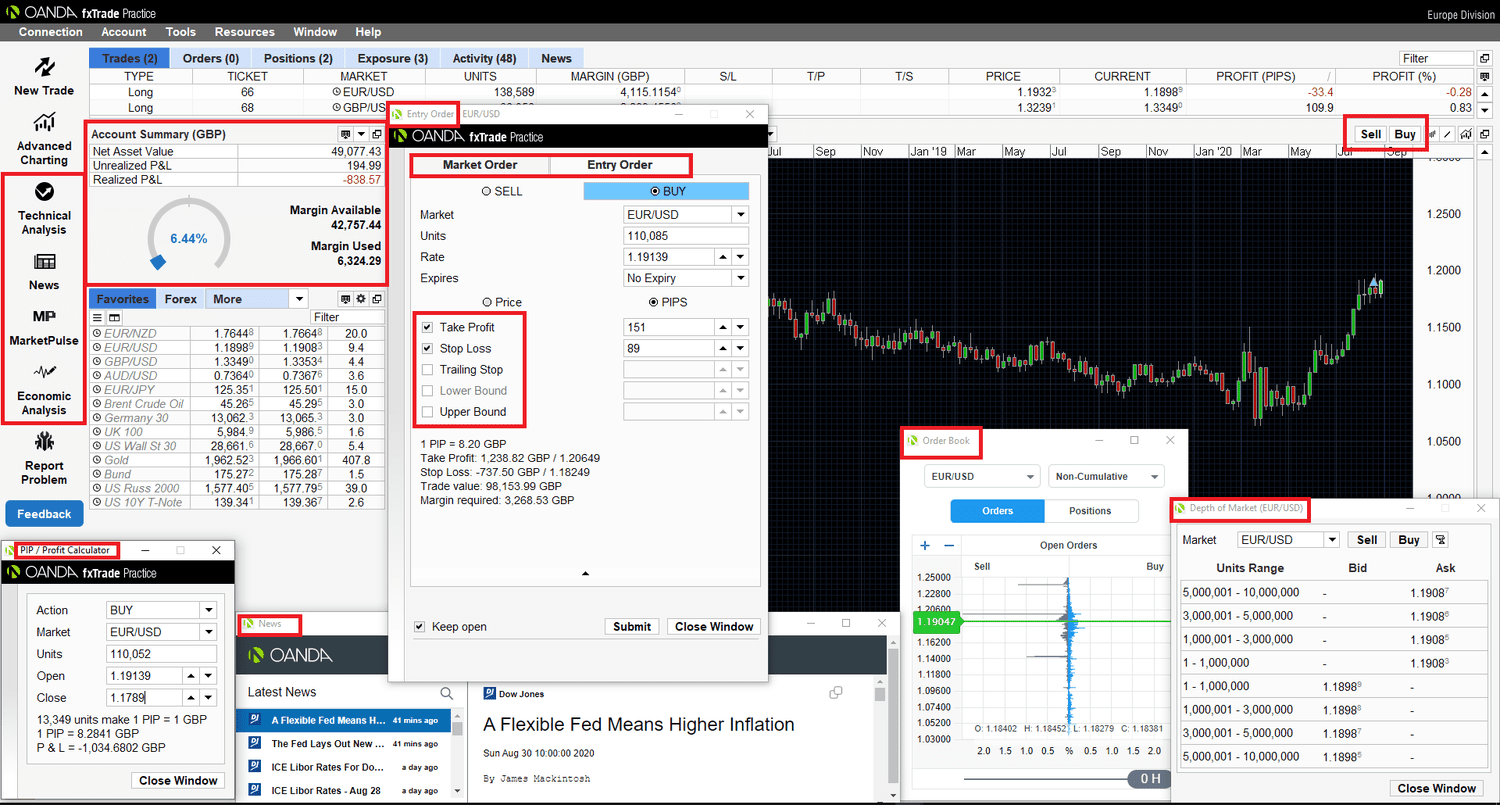Click the Submit button
The height and width of the screenshot is (805, 1500).
click(x=632, y=627)
